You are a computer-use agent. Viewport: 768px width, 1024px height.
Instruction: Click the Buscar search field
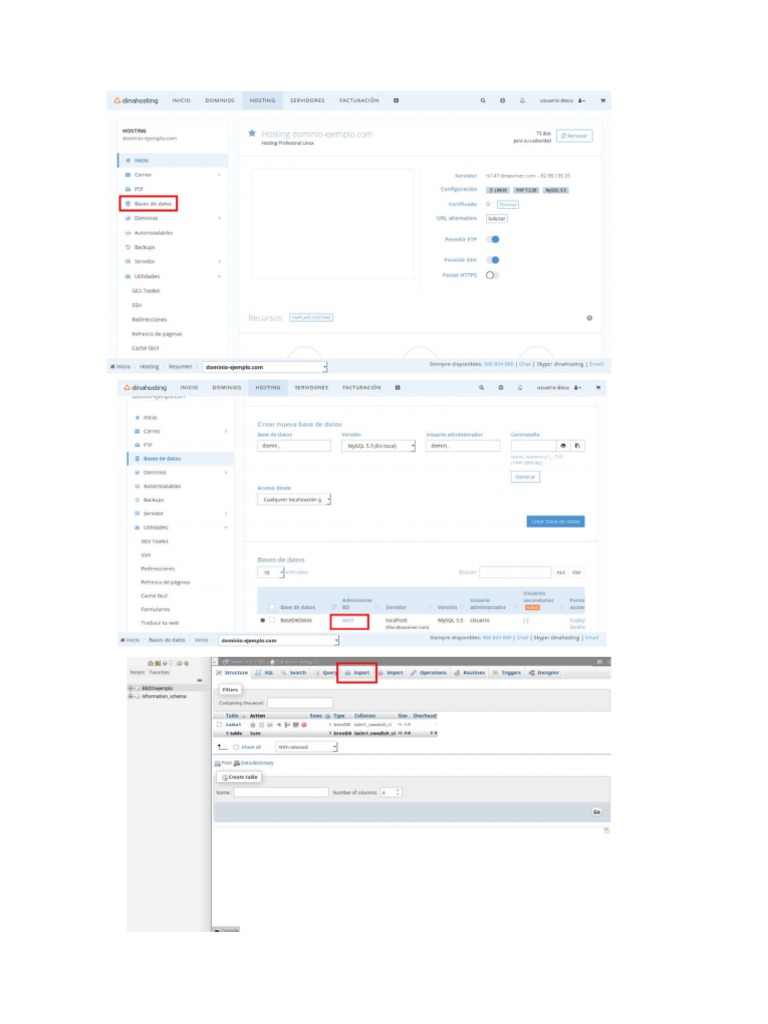point(515,573)
